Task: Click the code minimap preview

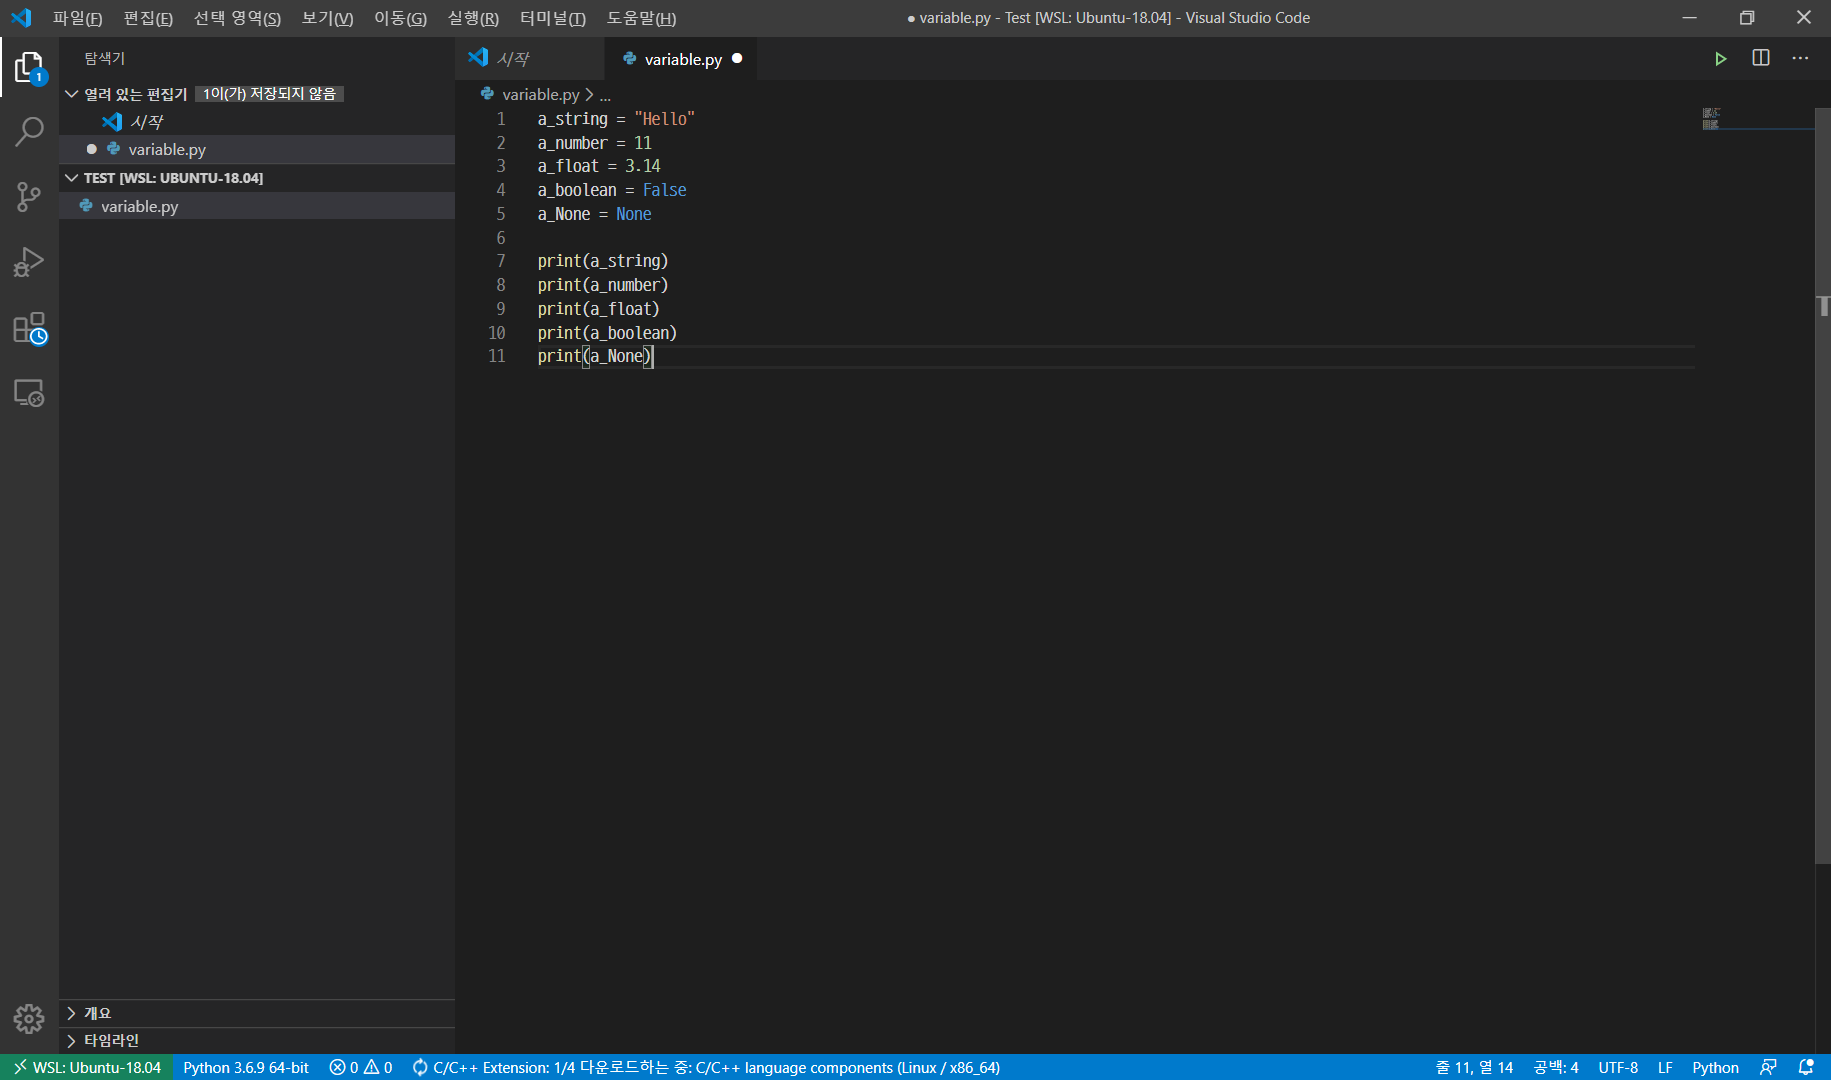Action: 1711,118
